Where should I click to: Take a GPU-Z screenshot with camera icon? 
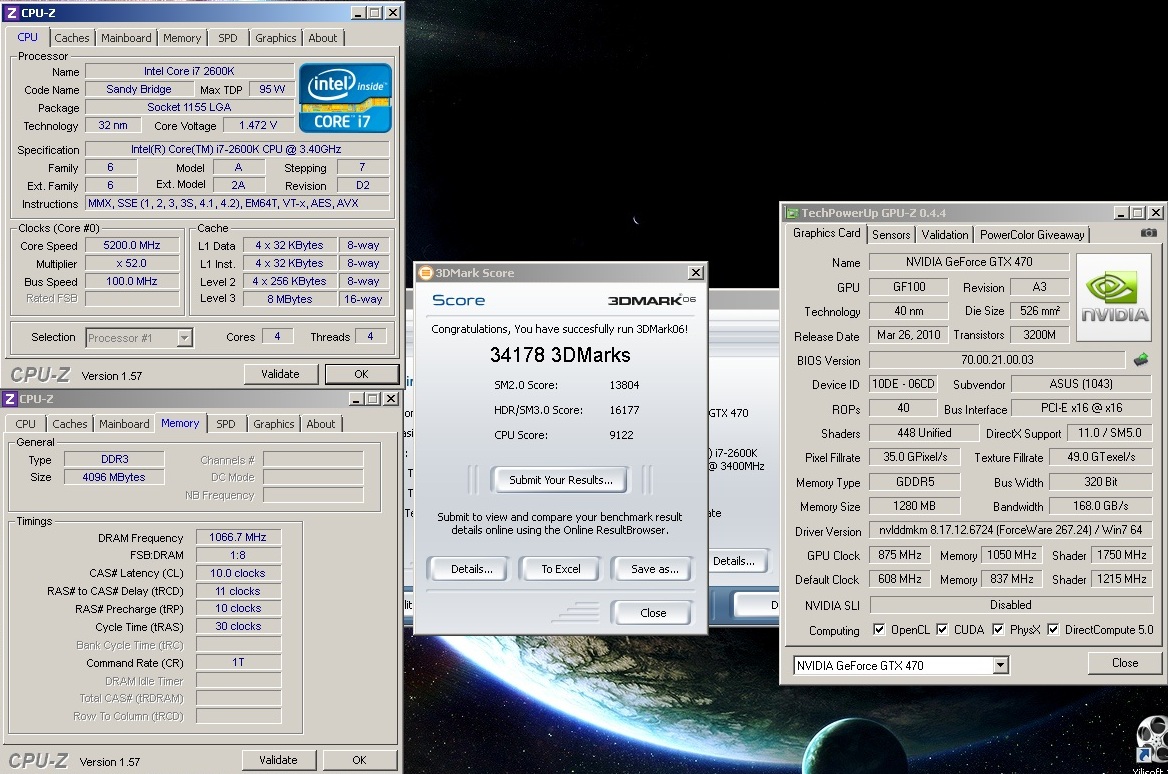click(x=1149, y=233)
